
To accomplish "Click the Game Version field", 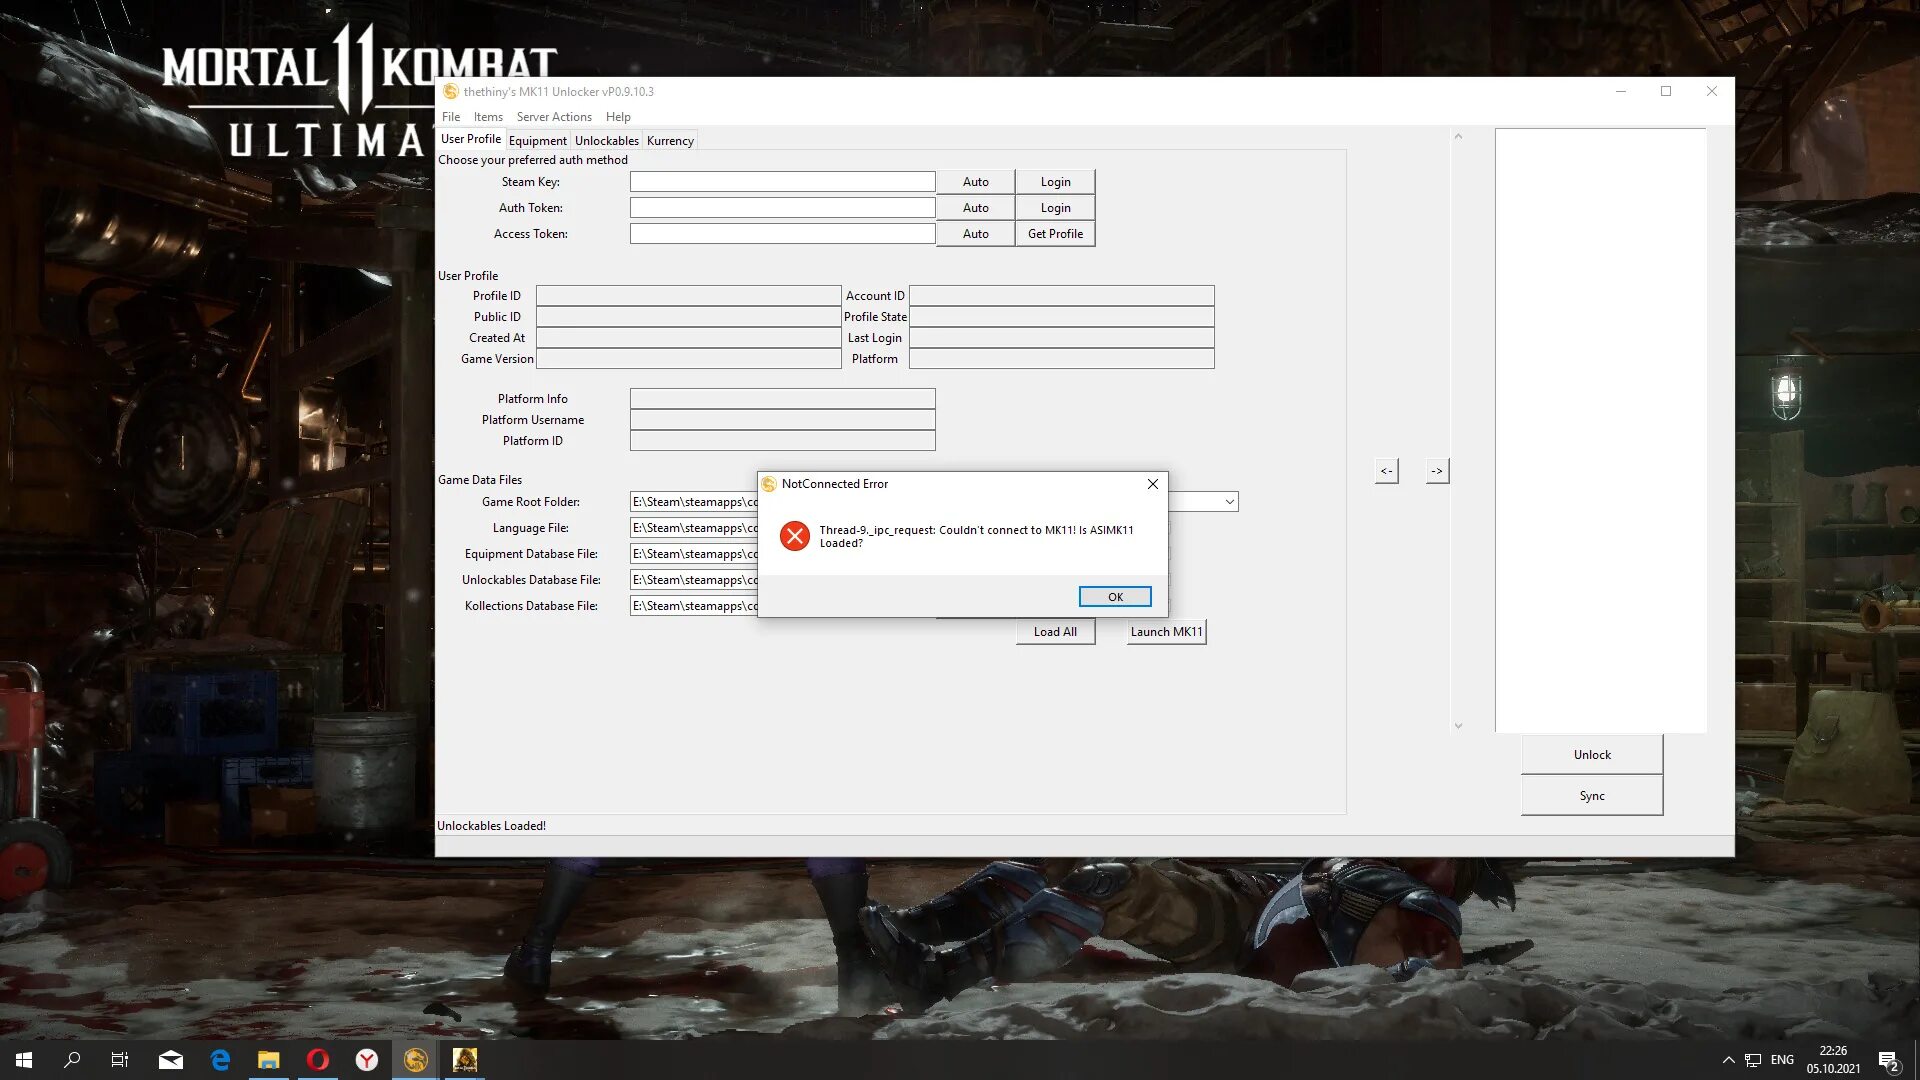I will 688,359.
